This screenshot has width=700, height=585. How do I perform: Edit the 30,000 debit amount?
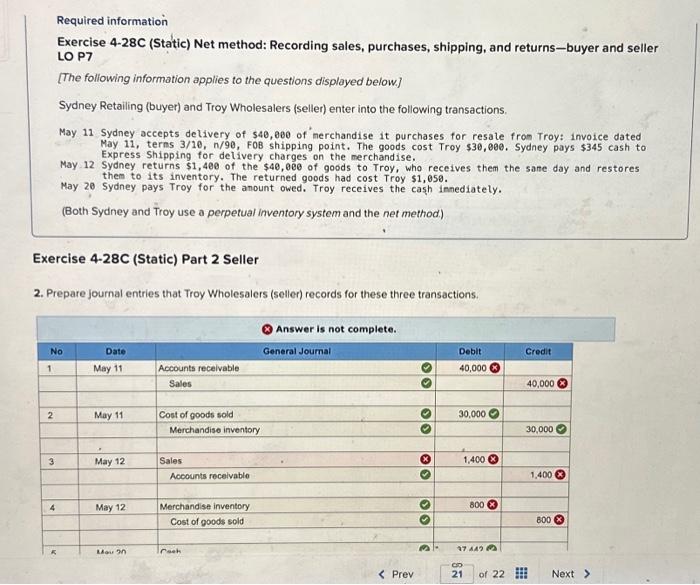point(472,414)
